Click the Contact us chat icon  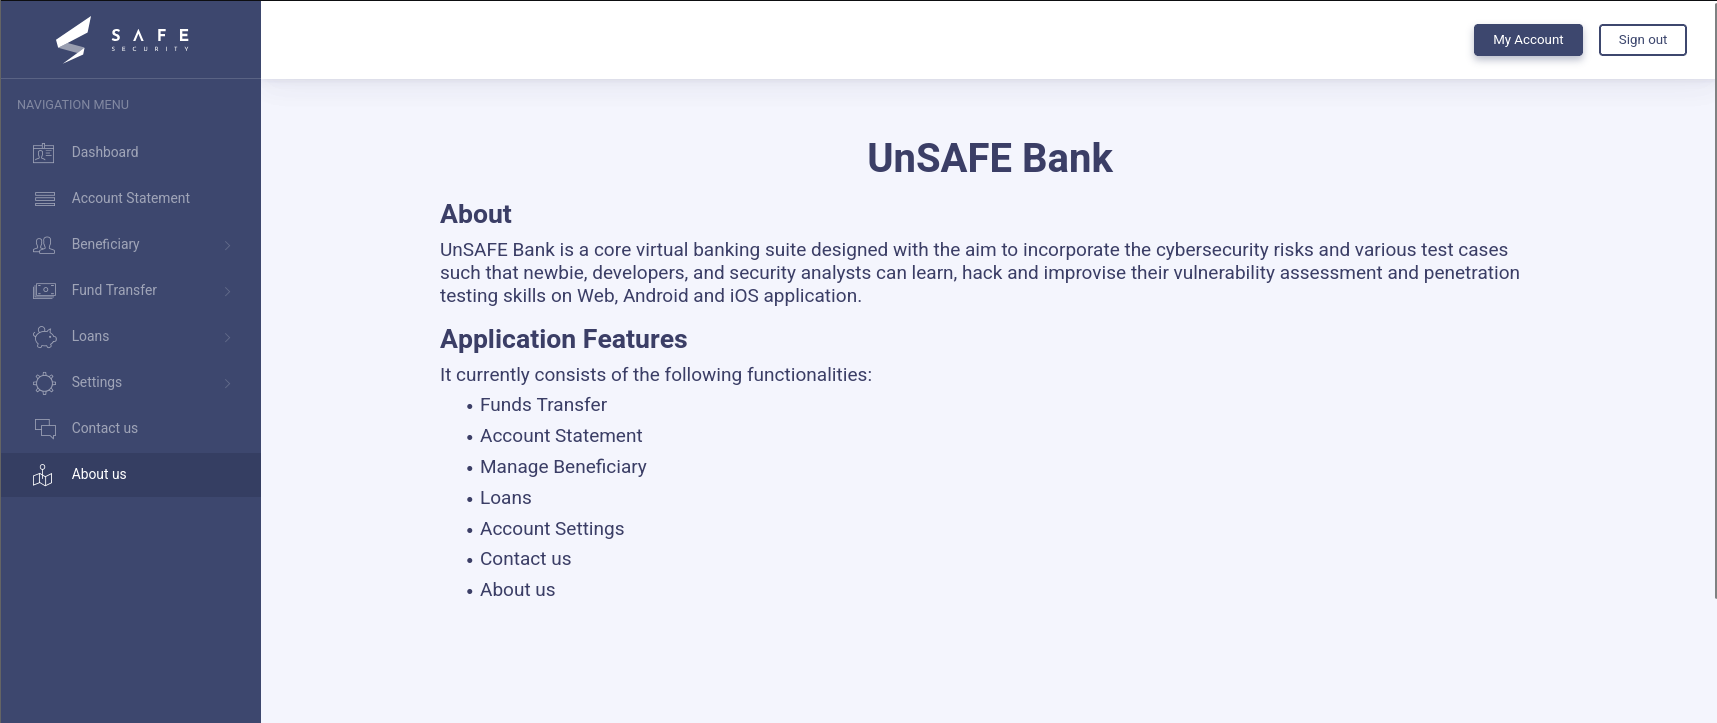click(x=44, y=429)
